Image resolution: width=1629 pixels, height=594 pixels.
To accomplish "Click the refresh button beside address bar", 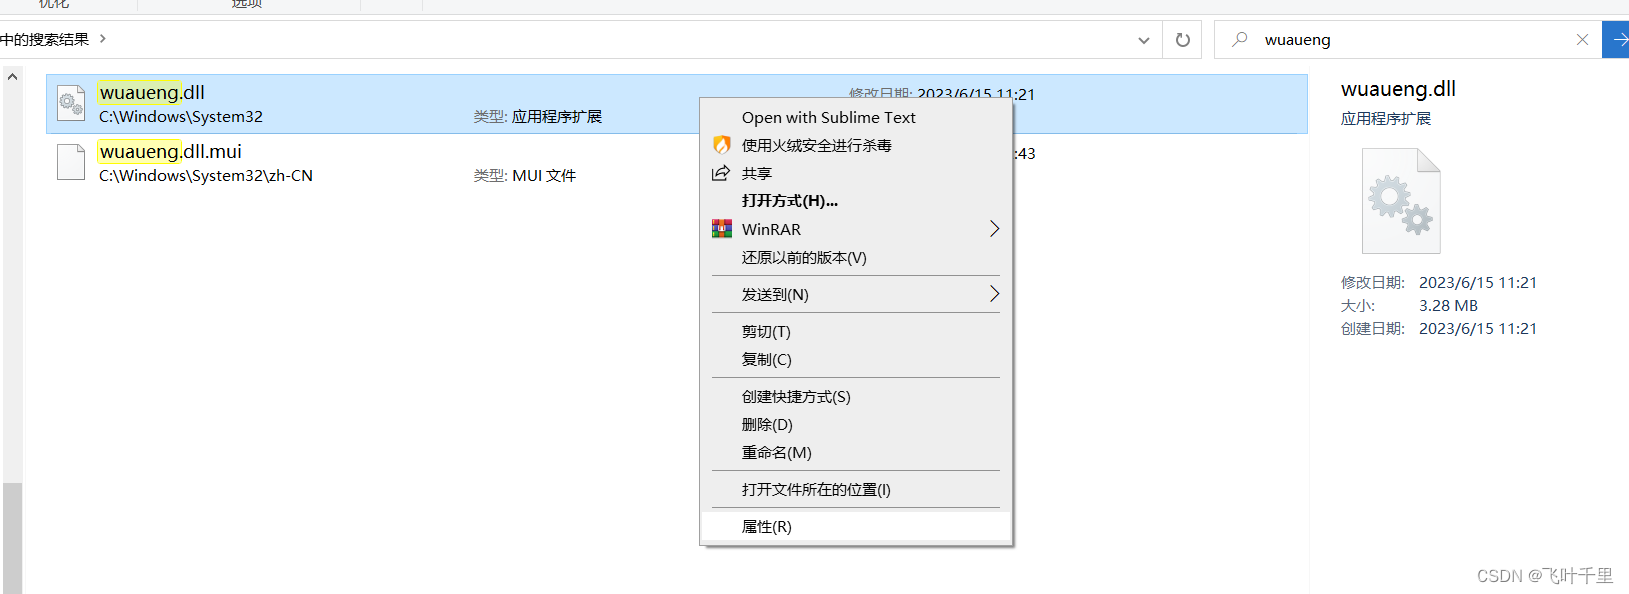I will pos(1183,40).
